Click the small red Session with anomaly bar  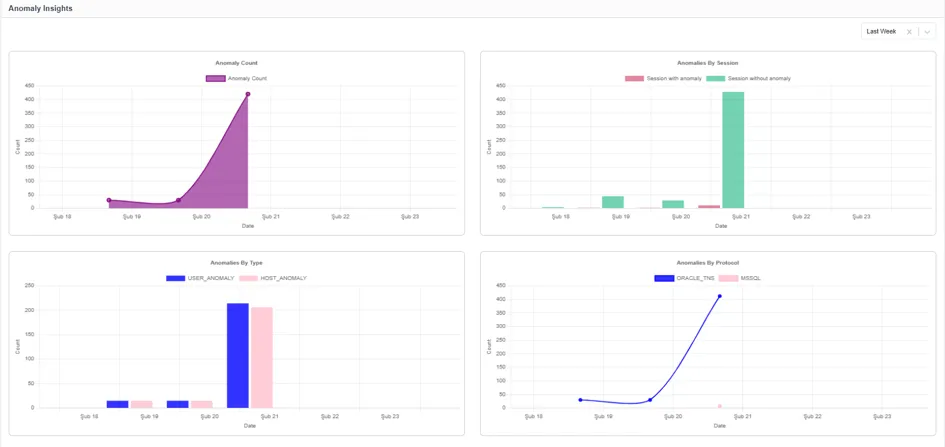[x=709, y=207]
